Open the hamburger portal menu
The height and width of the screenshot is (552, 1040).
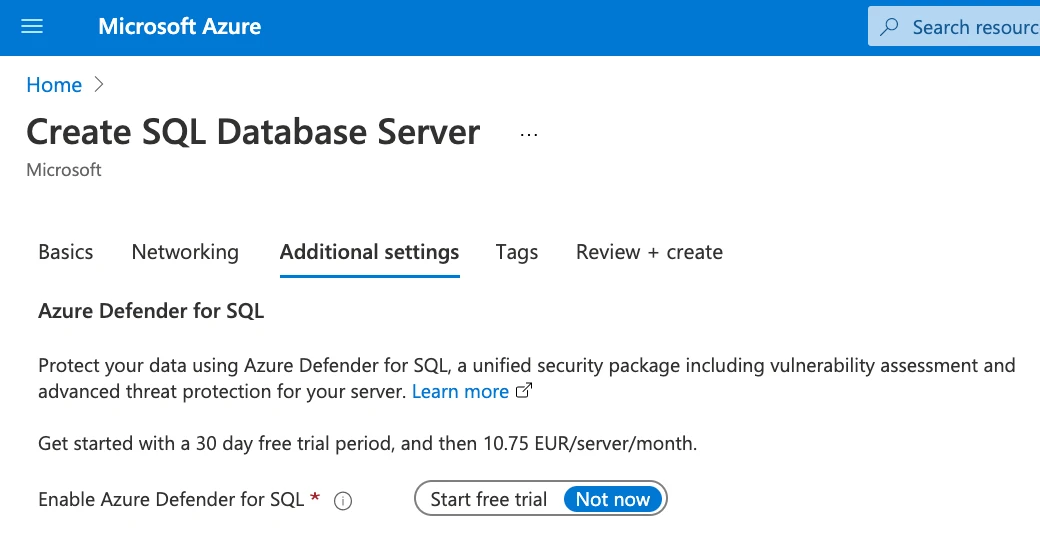pyautogui.click(x=32, y=27)
